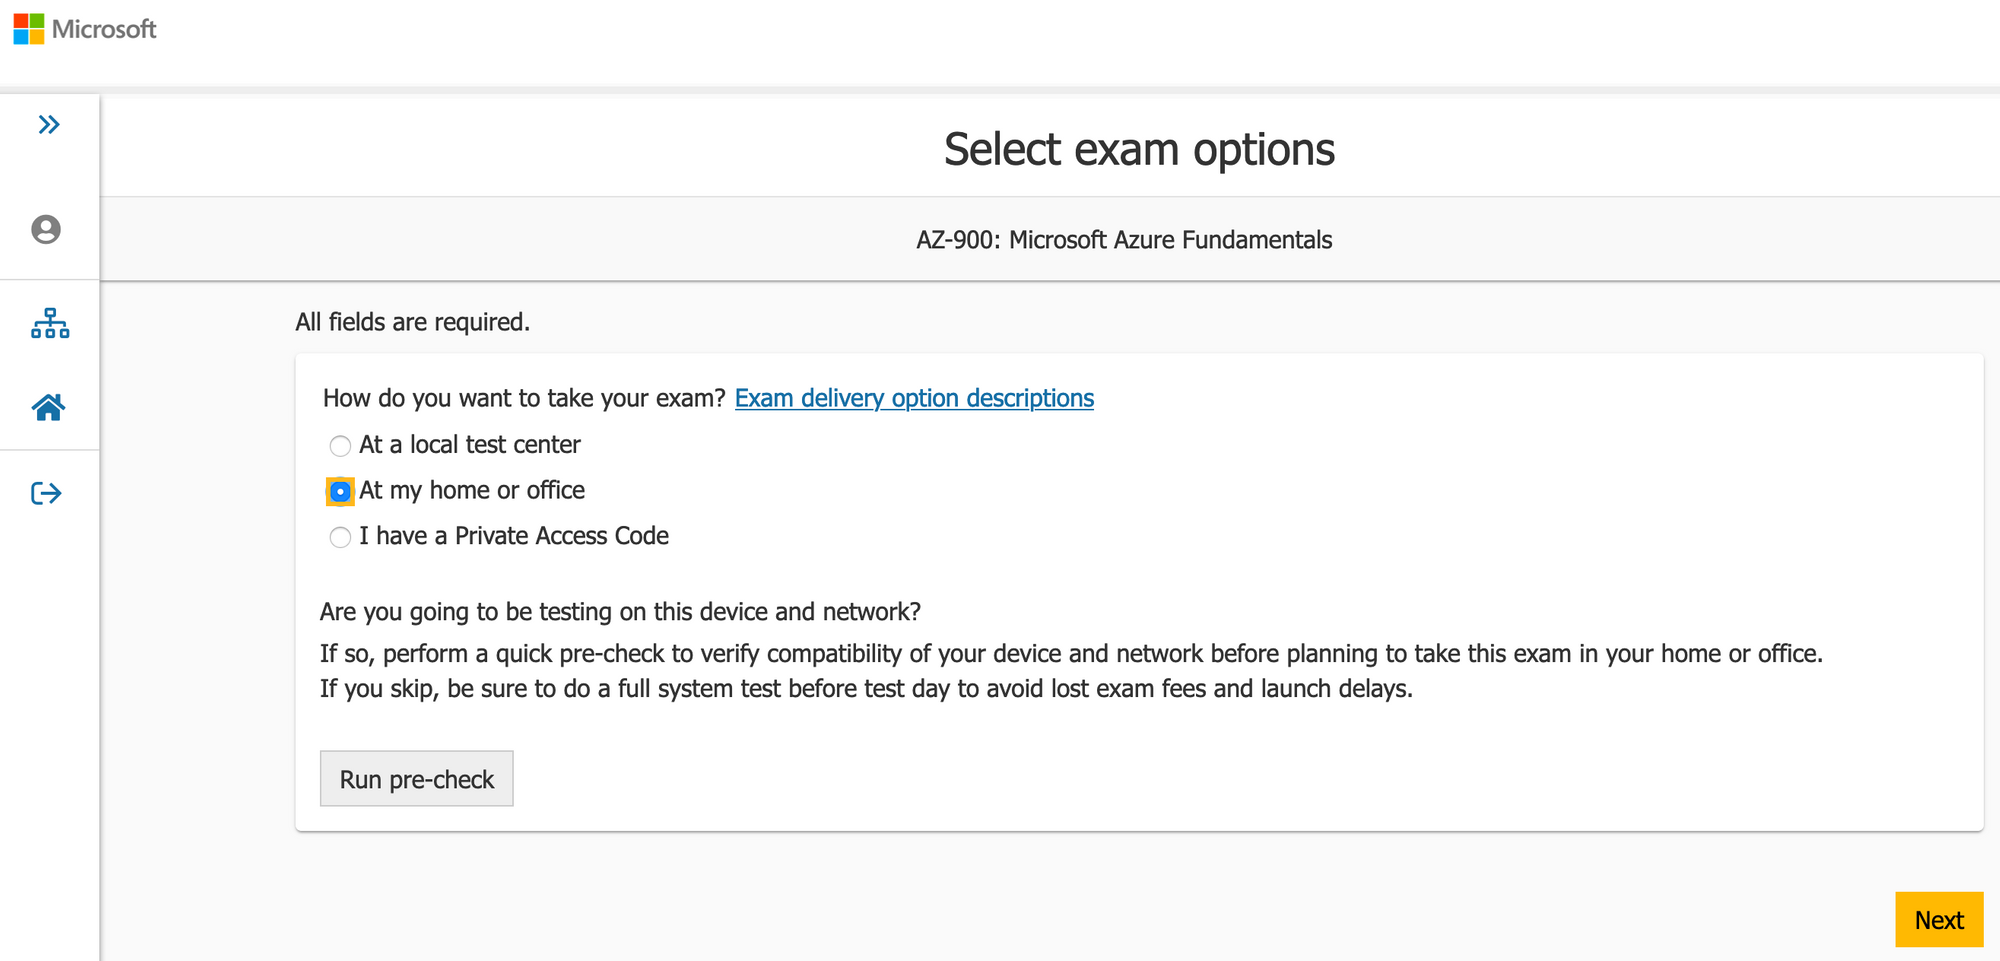Viewport: 2000px width, 961px height.
Task: Click the 'At a local test center' label text
Action: point(470,445)
